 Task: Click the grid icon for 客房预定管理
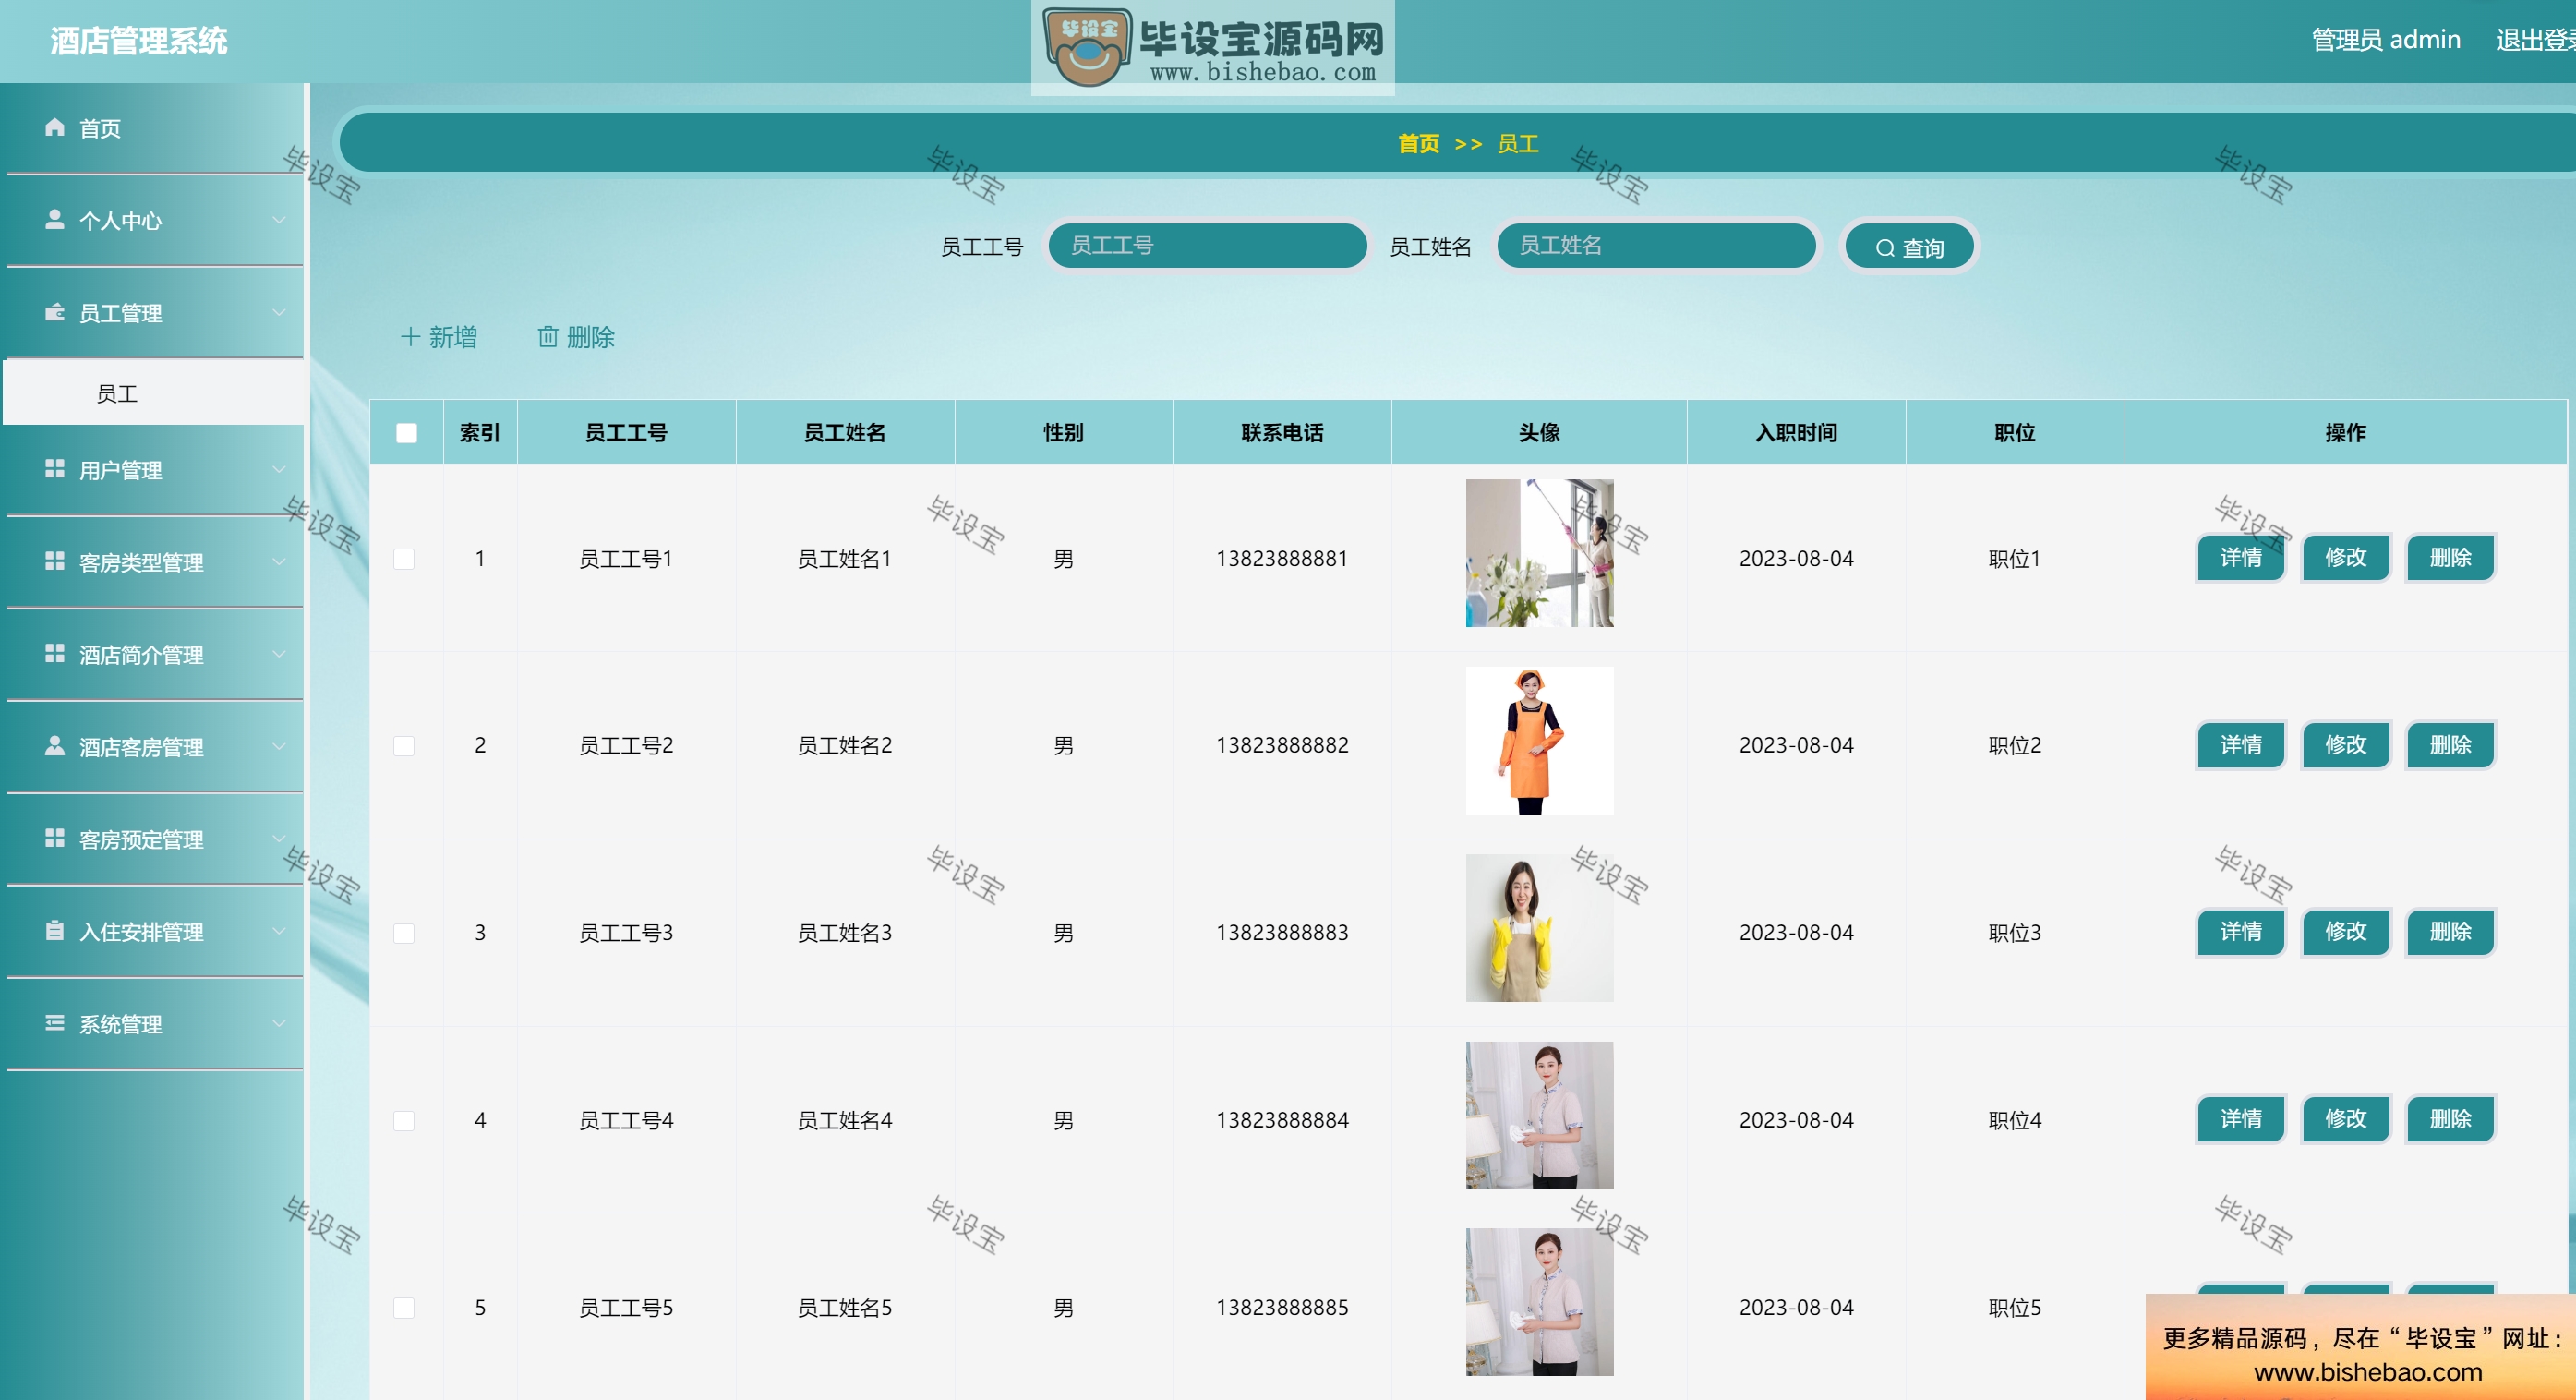pyautogui.click(x=55, y=838)
